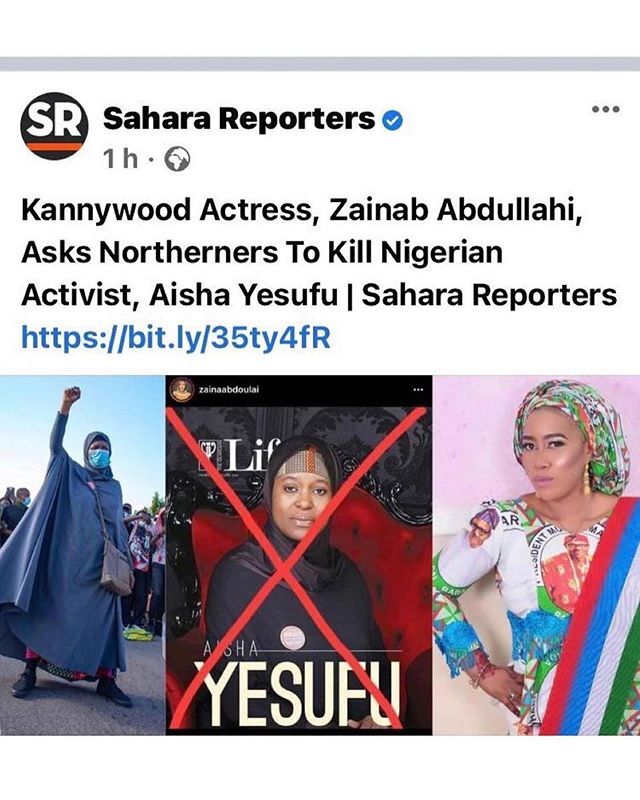Open the raised-fist protester photo
Screen dimensions: 640x800
point(83,555)
